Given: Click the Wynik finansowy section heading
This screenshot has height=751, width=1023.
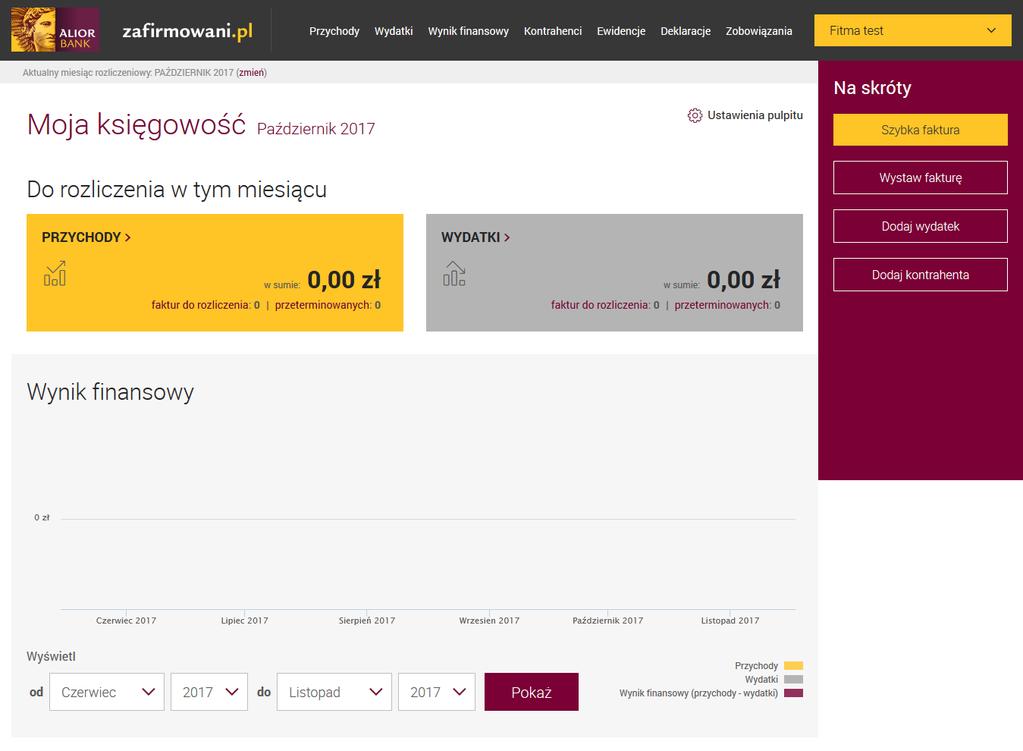Looking at the screenshot, I should [x=110, y=391].
